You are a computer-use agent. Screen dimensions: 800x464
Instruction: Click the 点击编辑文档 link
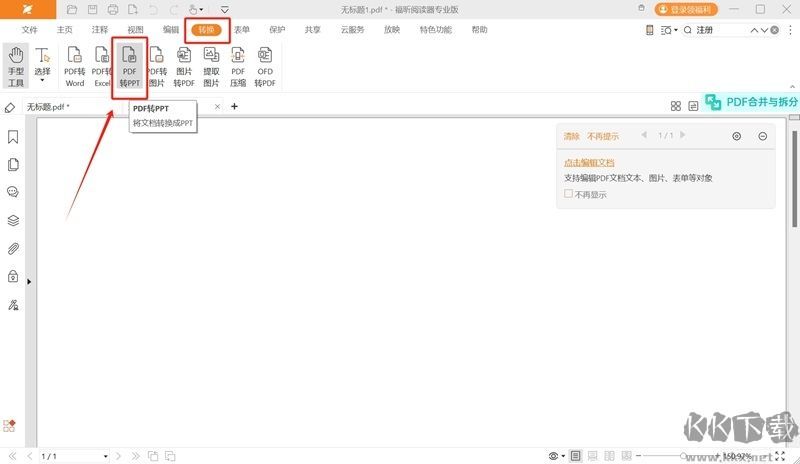point(589,162)
